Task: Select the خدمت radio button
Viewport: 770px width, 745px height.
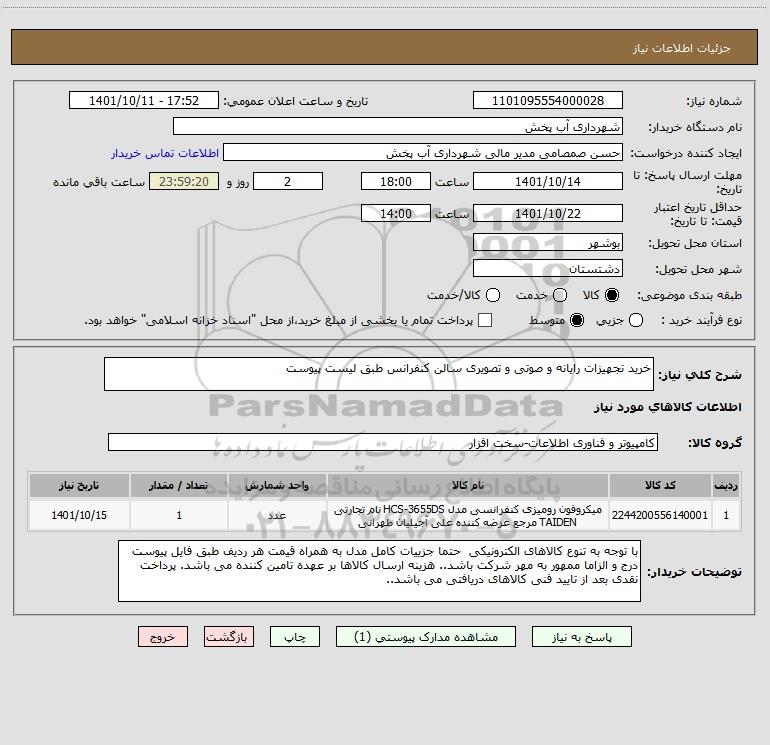Action: point(560,295)
